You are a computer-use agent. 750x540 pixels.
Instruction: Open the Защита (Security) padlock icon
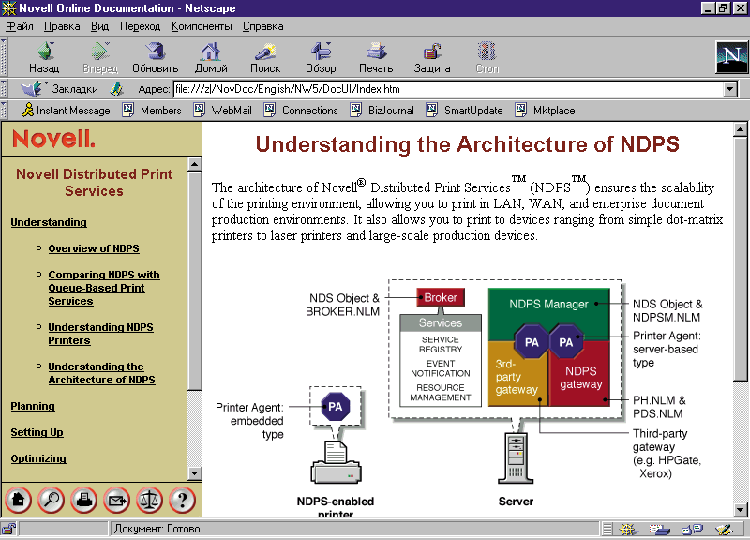coord(432,57)
